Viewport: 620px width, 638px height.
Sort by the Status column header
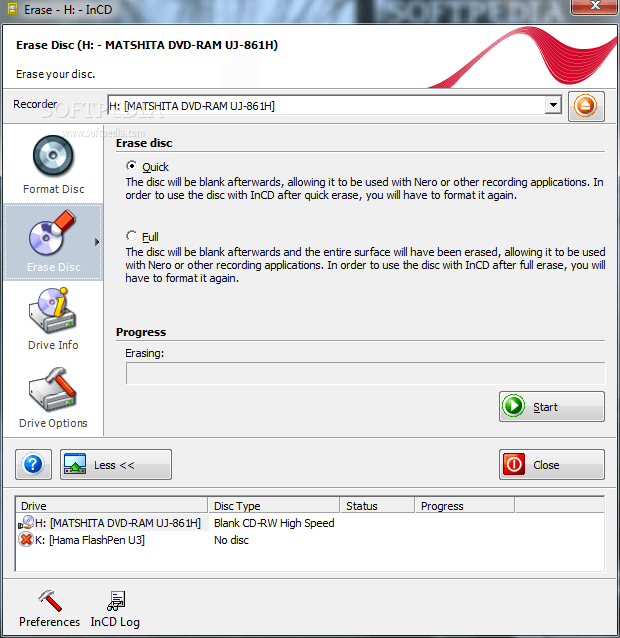pyautogui.click(x=377, y=505)
